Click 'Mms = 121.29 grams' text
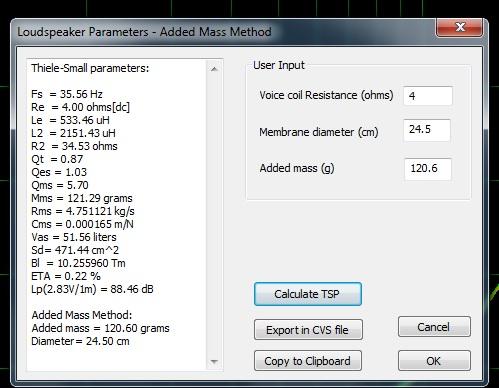The height and width of the screenshot is (388, 499). tap(82, 198)
